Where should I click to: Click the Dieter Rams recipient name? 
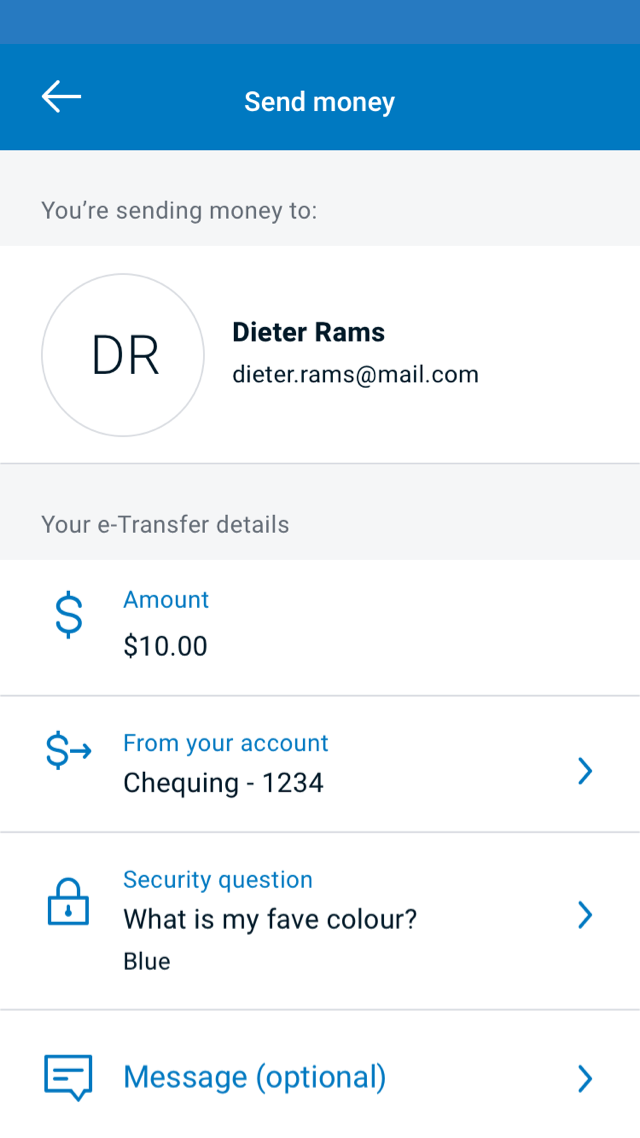pos(308,332)
